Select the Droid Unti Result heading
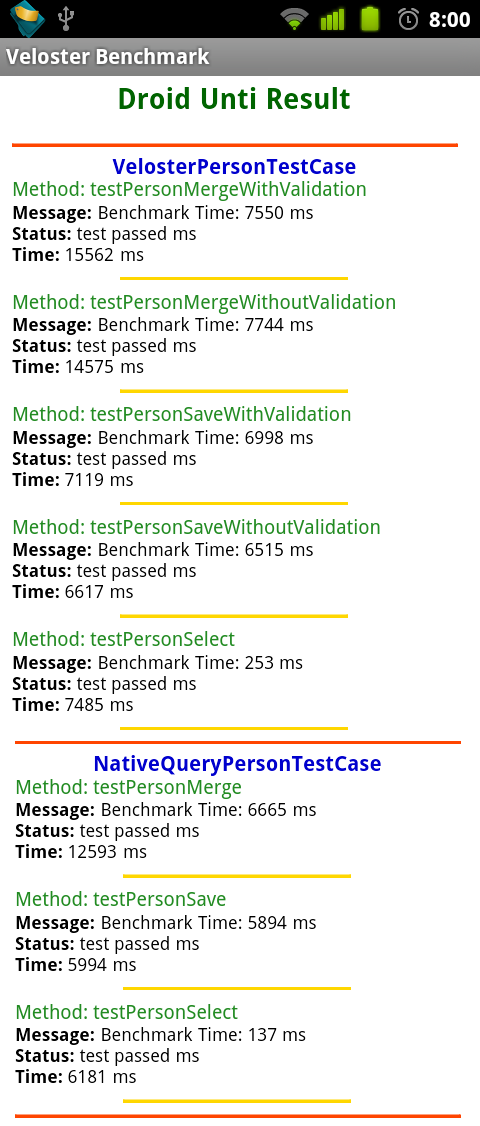 [234, 99]
